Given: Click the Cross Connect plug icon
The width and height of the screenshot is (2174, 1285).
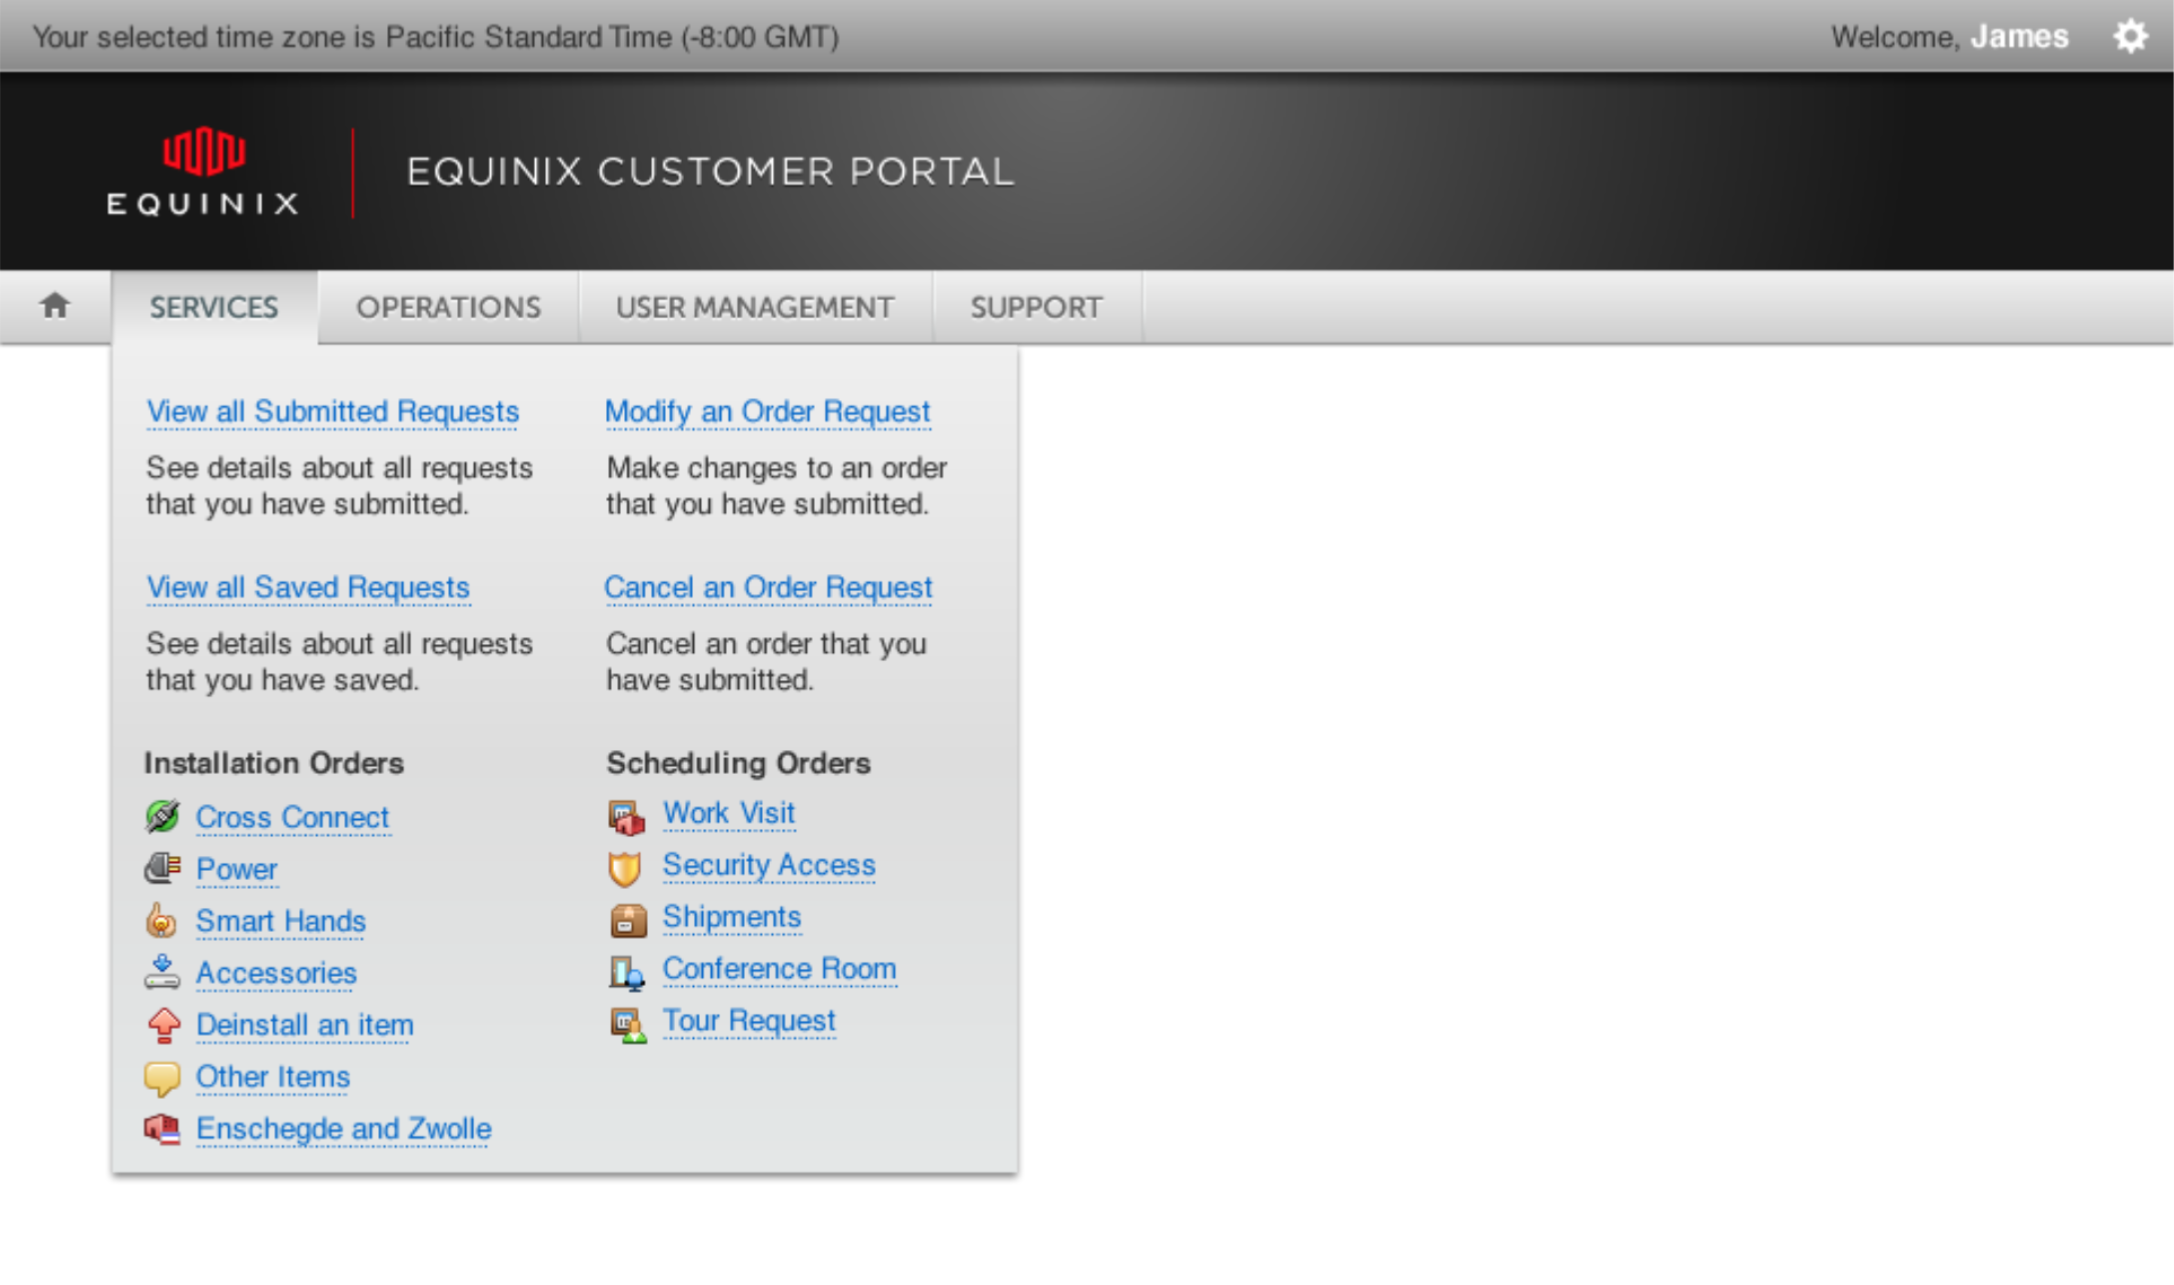Looking at the screenshot, I should (162, 817).
